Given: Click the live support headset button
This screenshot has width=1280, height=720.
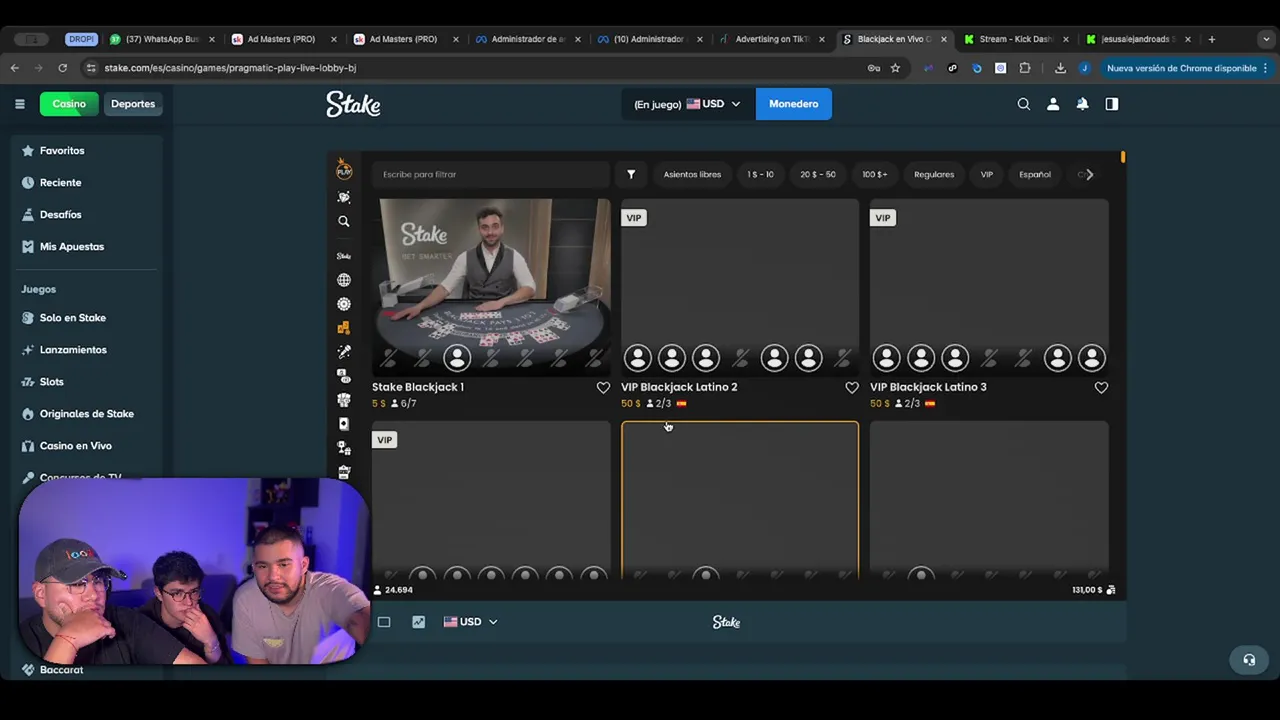Looking at the screenshot, I should click(x=1249, y=660).
